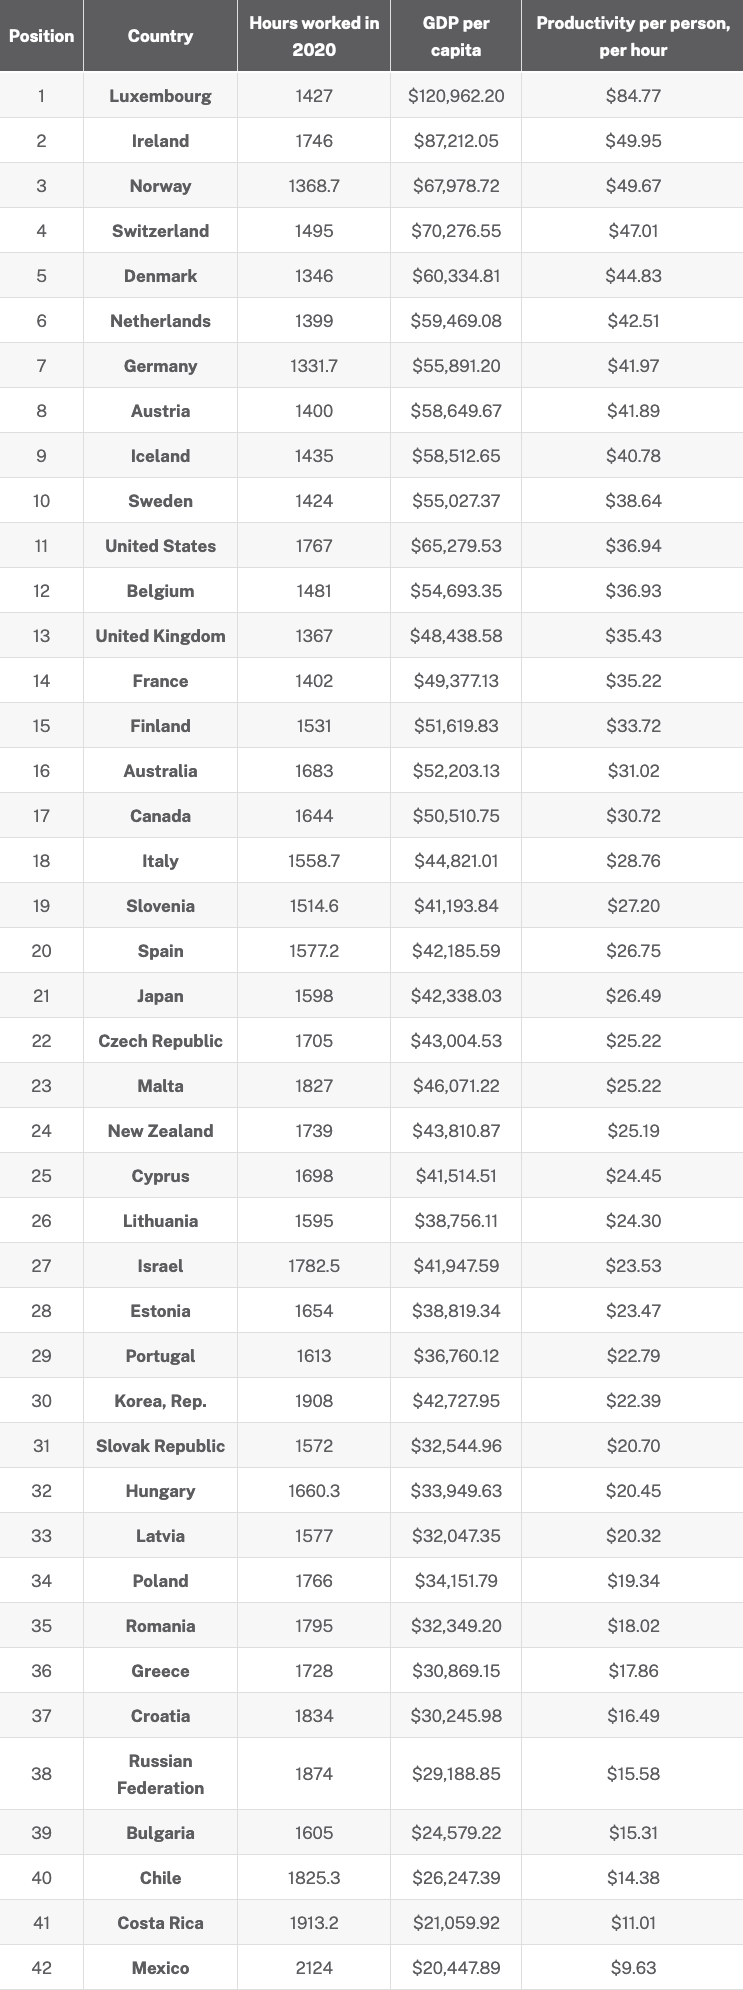The height and width of the screenshot is (1990, 743).
Task: Click Productivity per person, per hour header
Action: (633, 36)
